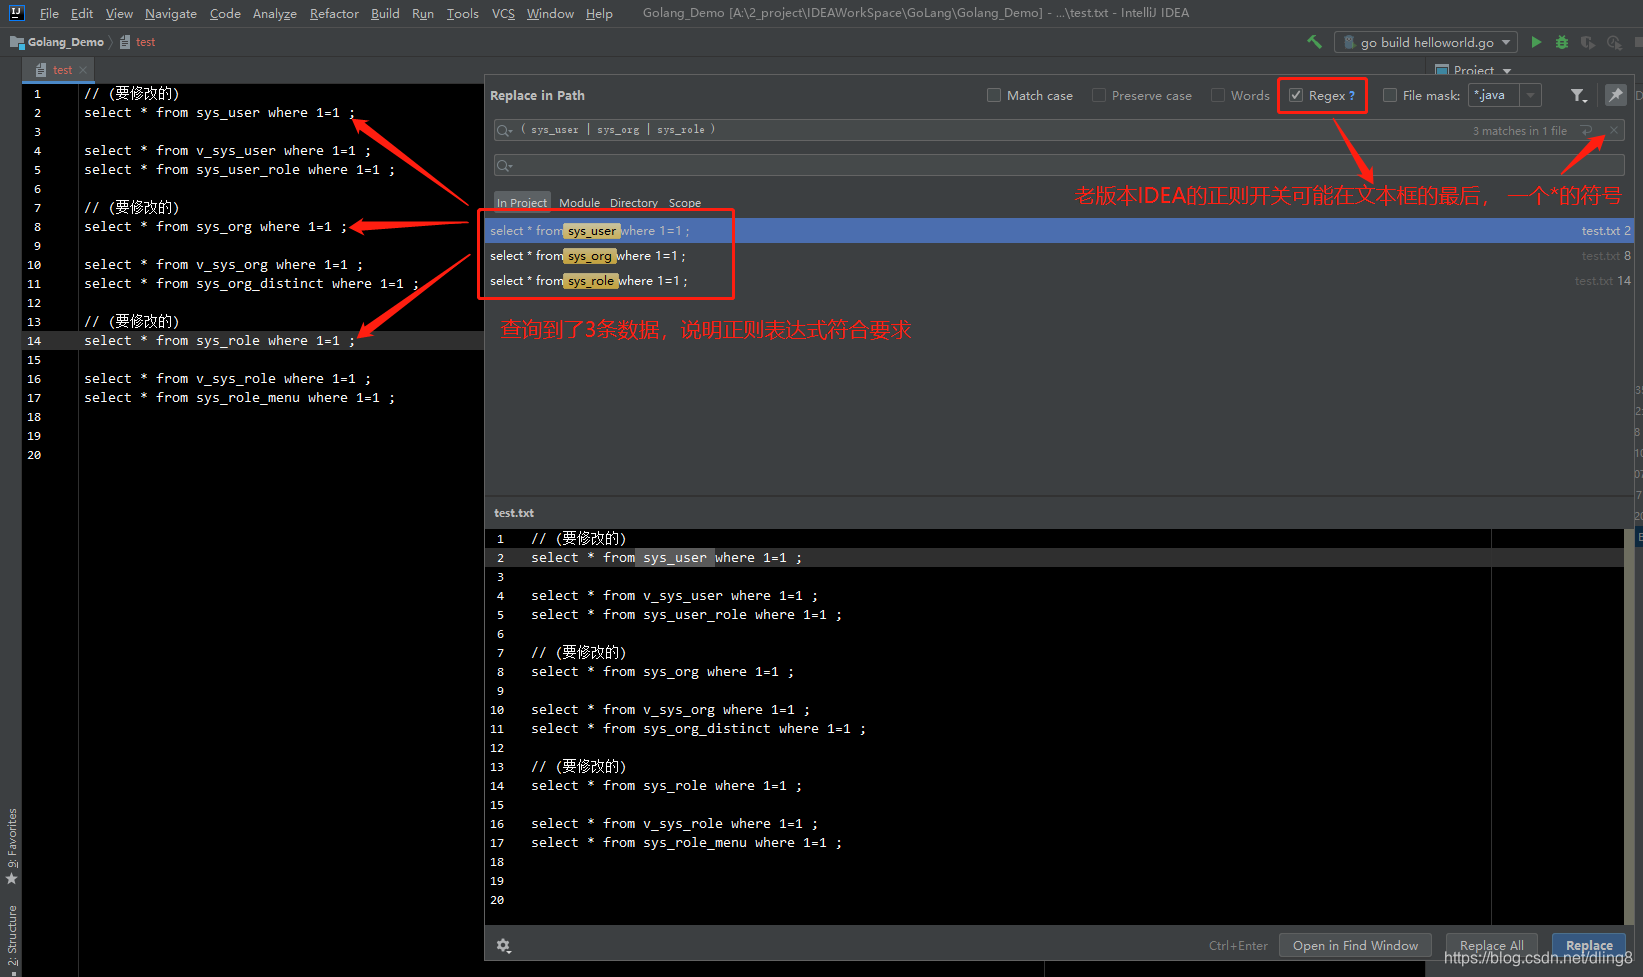The height and width of the screenshot is (977, 1643).
Task: Click line 5 sys_user_role in main editor
Action: [240, 170]
